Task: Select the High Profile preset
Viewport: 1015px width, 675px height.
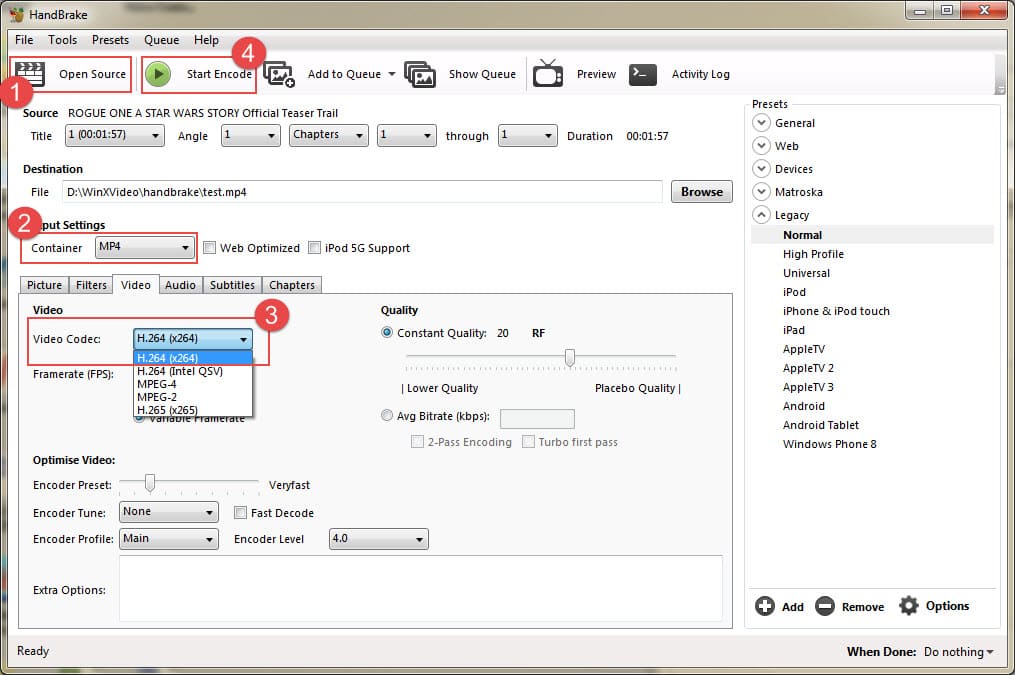Action: tap(813, 254)
